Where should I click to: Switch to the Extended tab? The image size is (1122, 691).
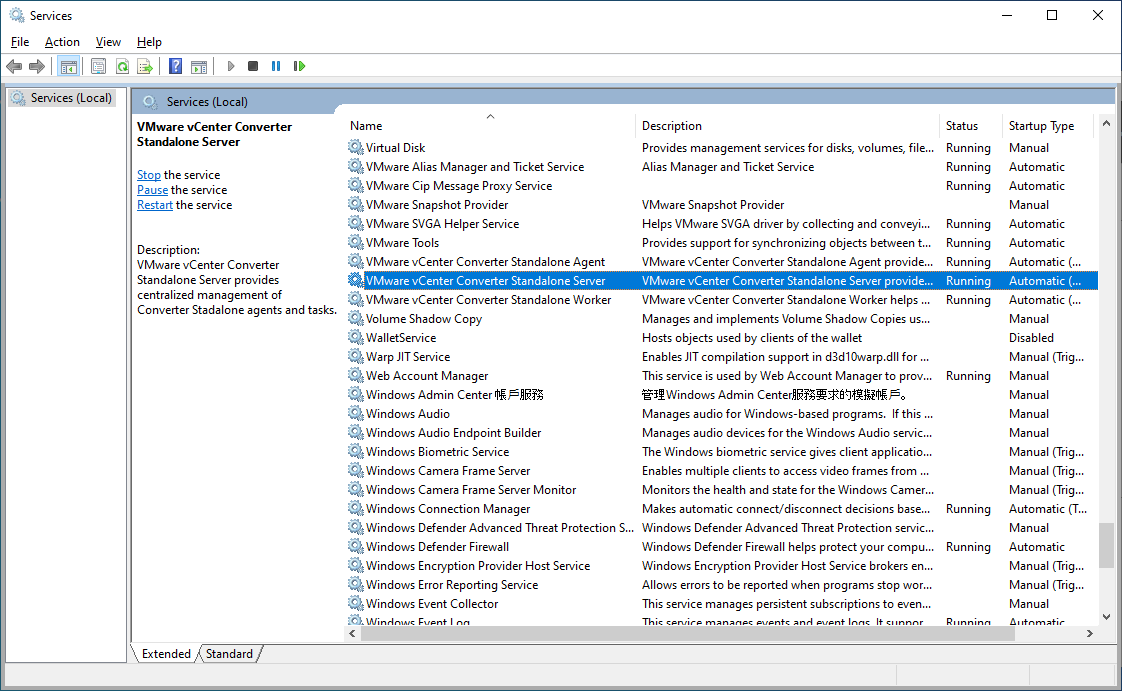[x=166, y=654]
